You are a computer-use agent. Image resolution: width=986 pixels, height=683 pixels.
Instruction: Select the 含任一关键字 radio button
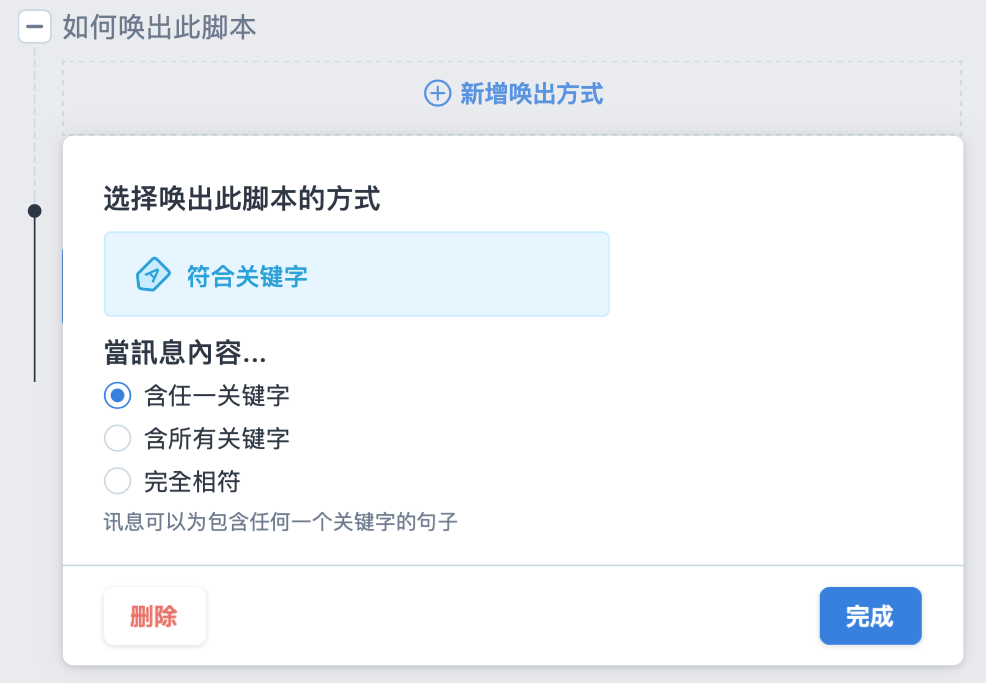(118, 396)
